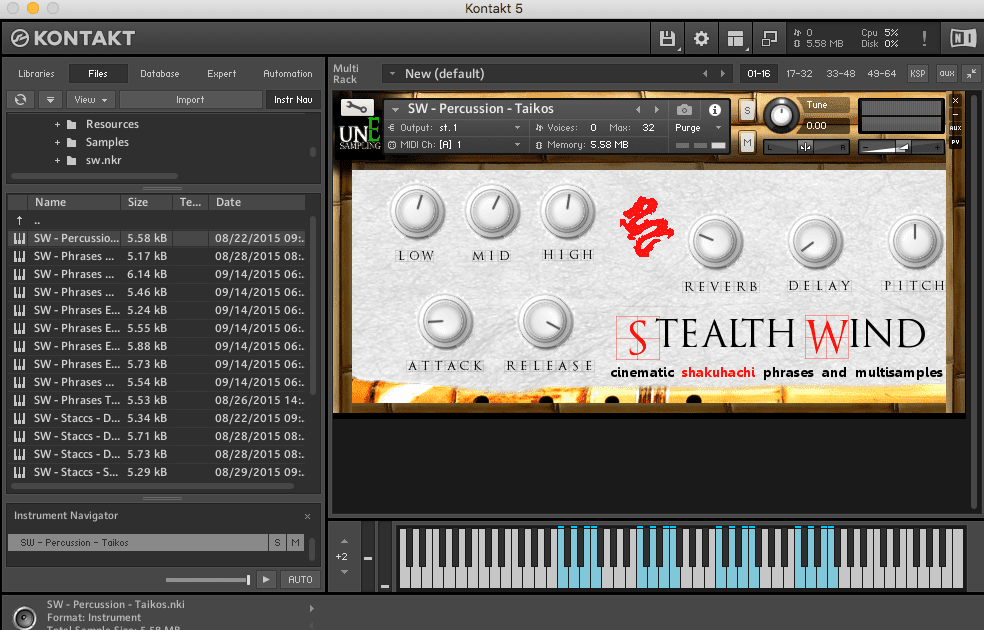Image resolution: width=984 pixels, height=630 pixels.
Task: Refresh the file browser
Action: 21,100
